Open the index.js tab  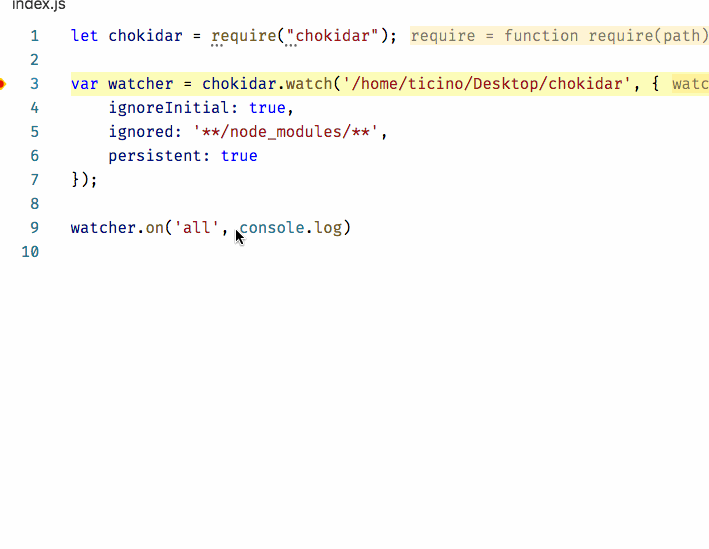click(x=39, y=5)
